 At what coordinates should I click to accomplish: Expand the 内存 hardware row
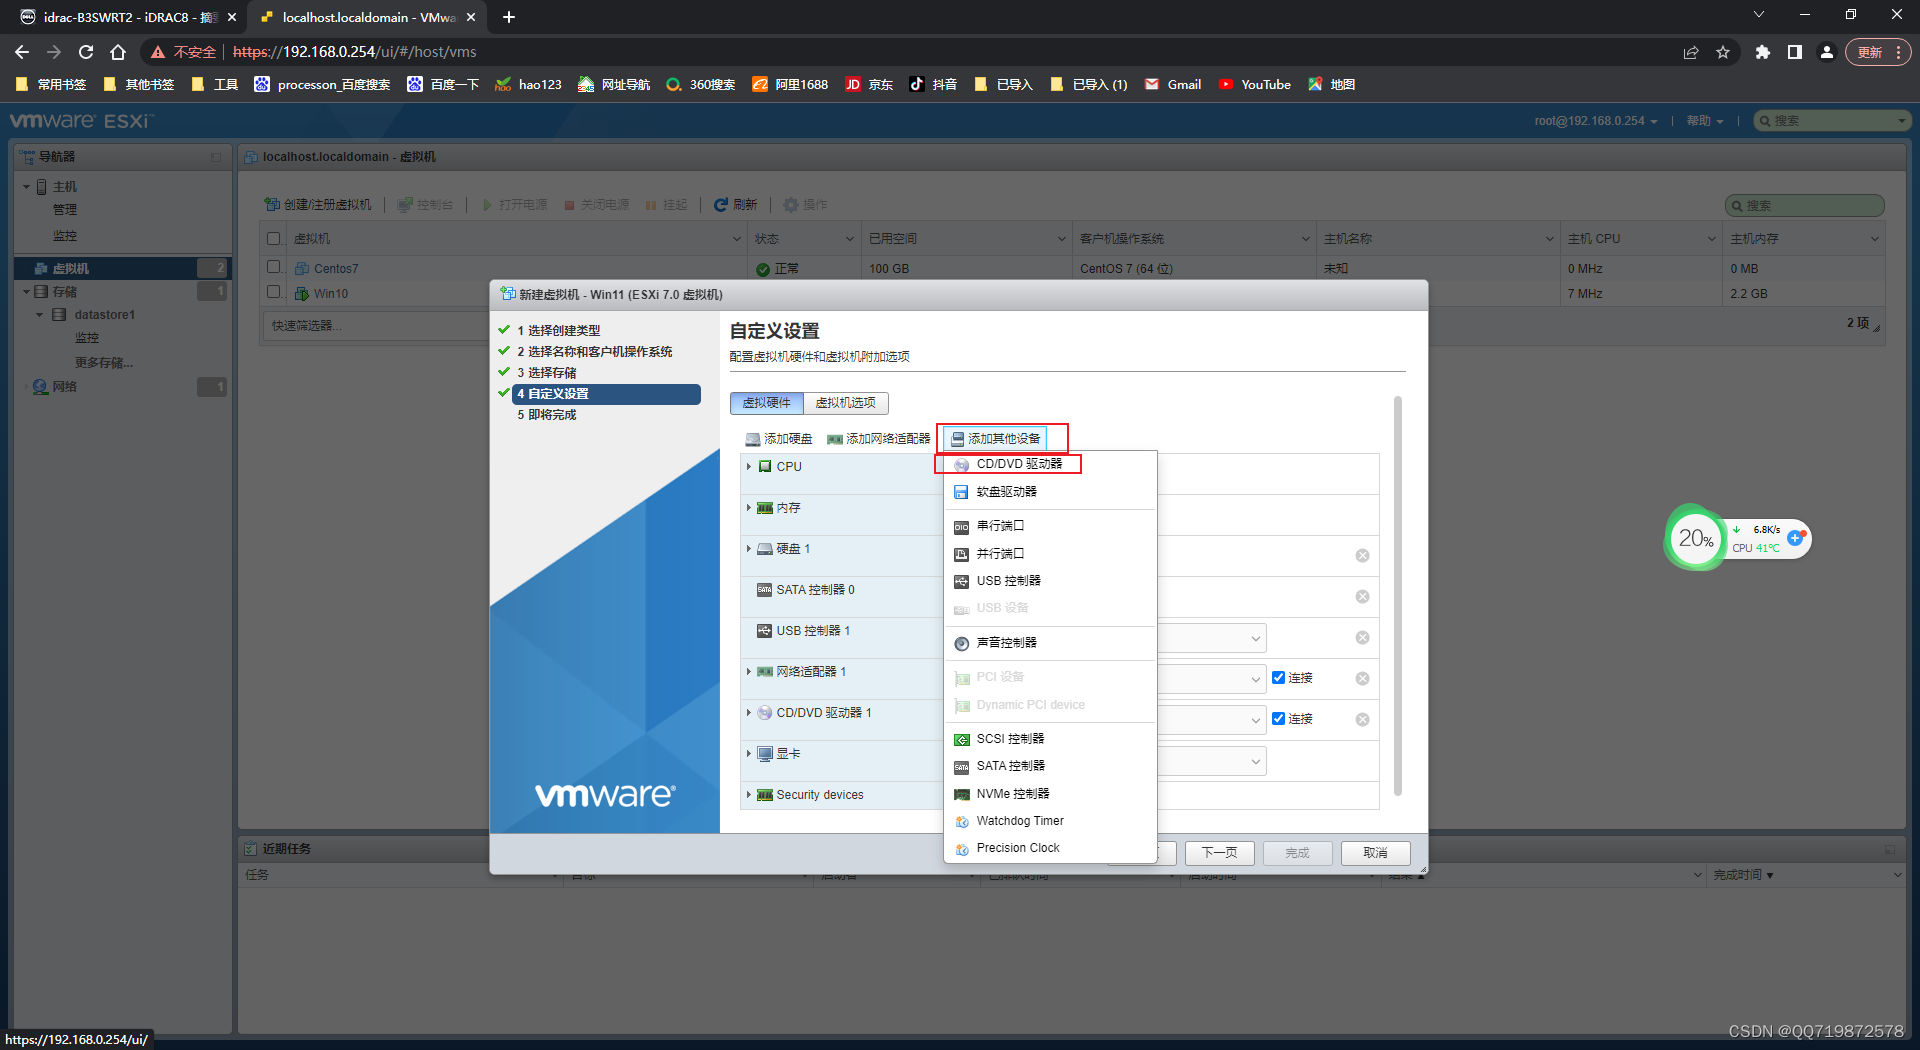748,508
